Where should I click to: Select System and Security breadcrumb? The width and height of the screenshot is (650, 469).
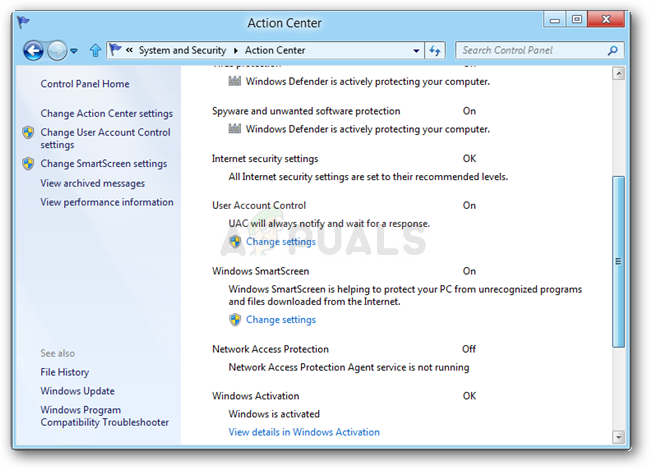pos(182,50)
